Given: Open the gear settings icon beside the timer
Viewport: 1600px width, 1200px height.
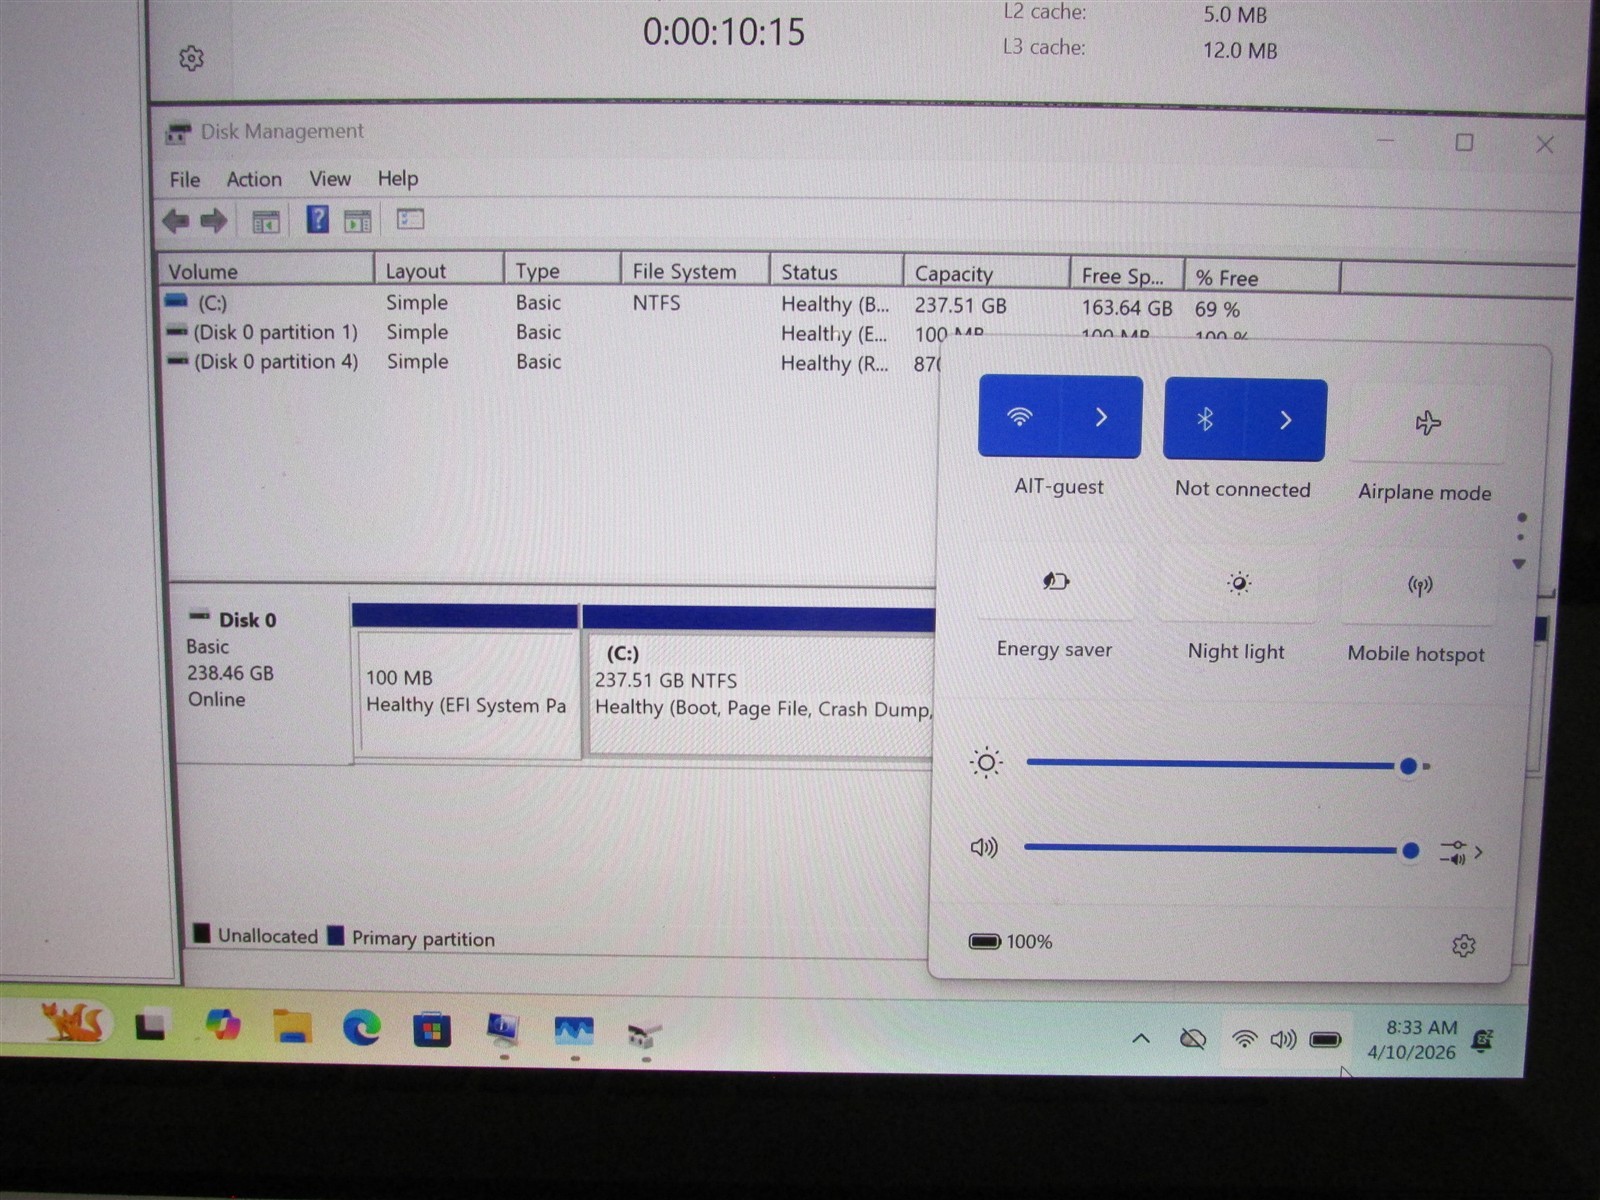Looking at the screenshot, I should (191, 58).
